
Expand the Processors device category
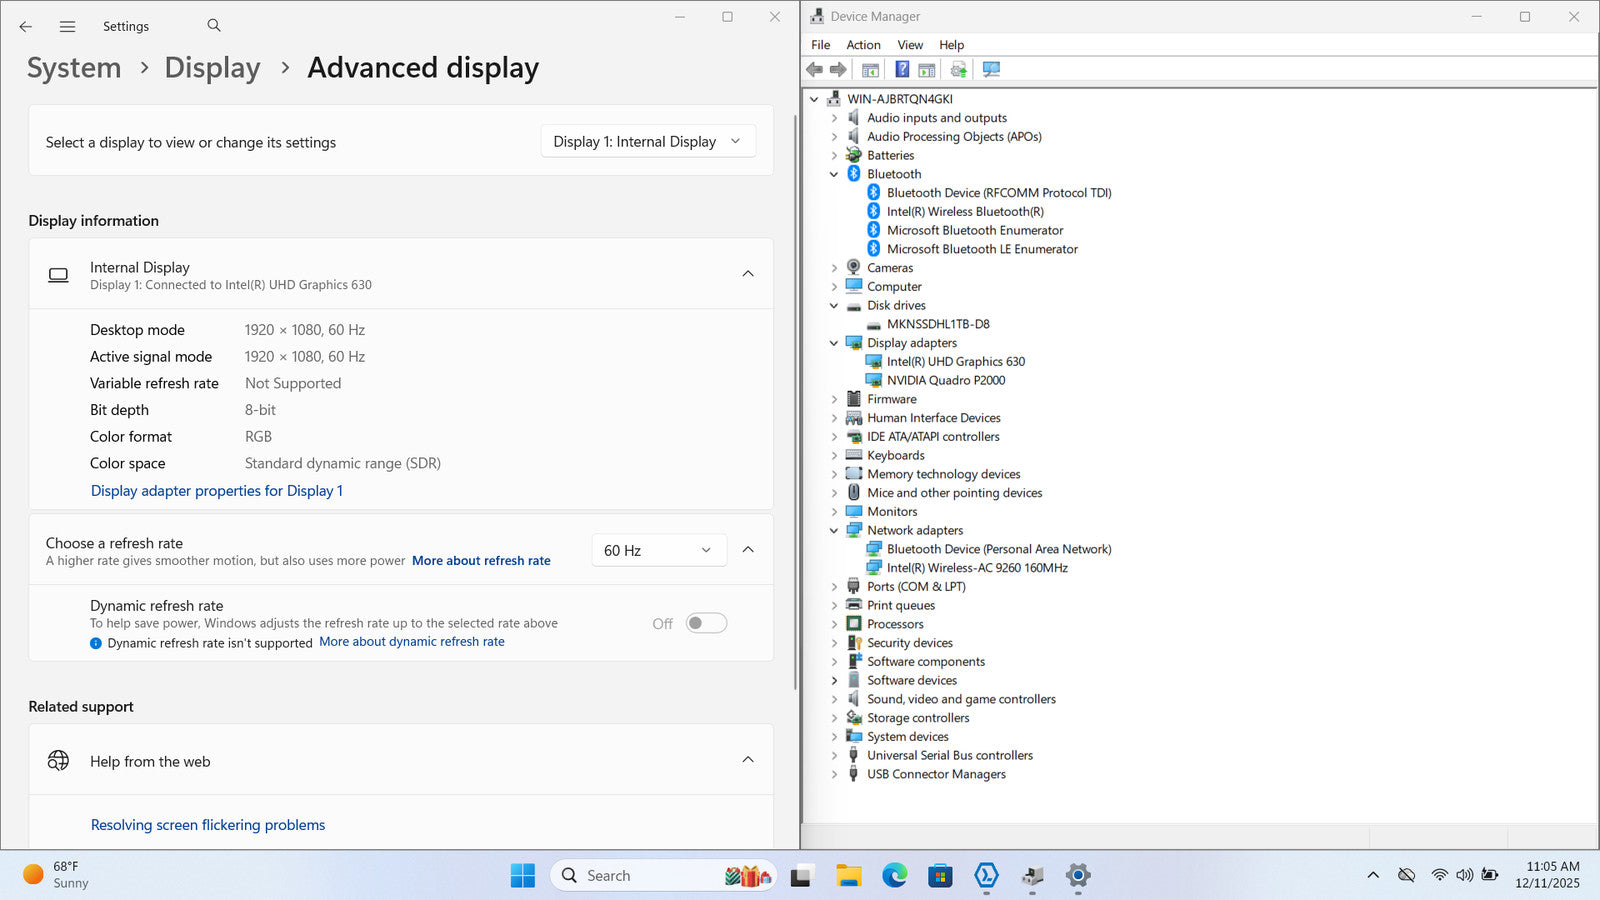834,624
